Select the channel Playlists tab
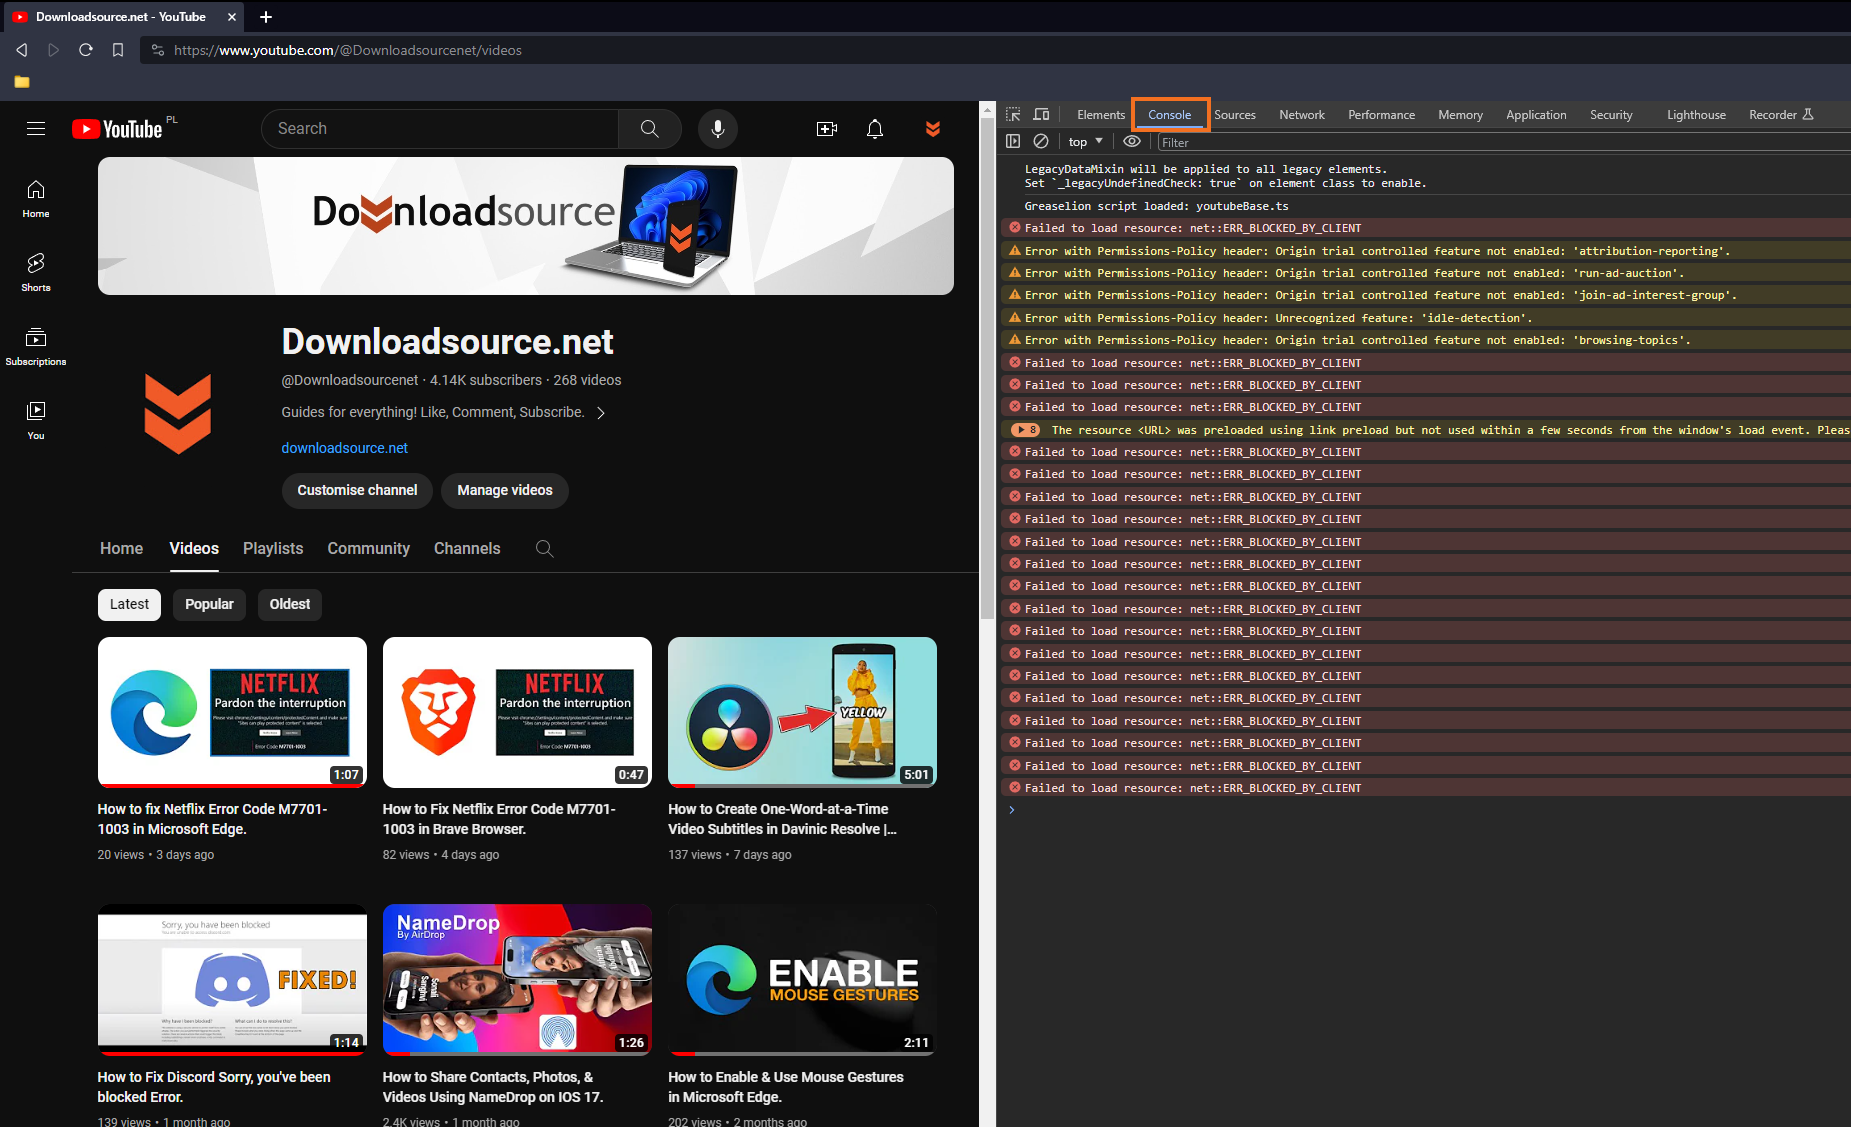 (x=273, y=549)
